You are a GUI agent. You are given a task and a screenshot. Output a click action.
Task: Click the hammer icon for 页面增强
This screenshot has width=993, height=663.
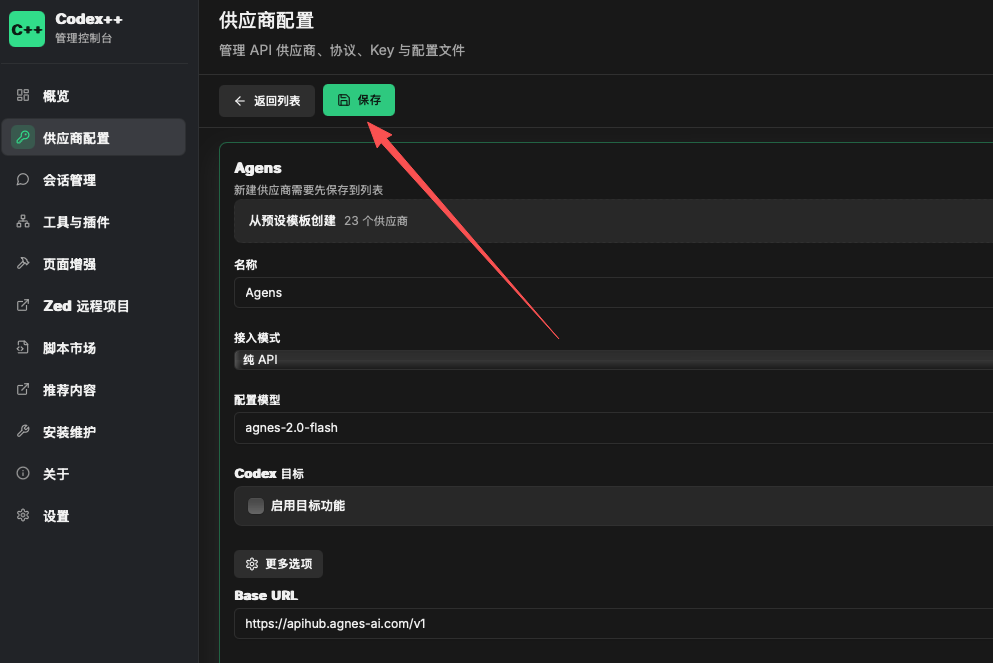point(23,263)
